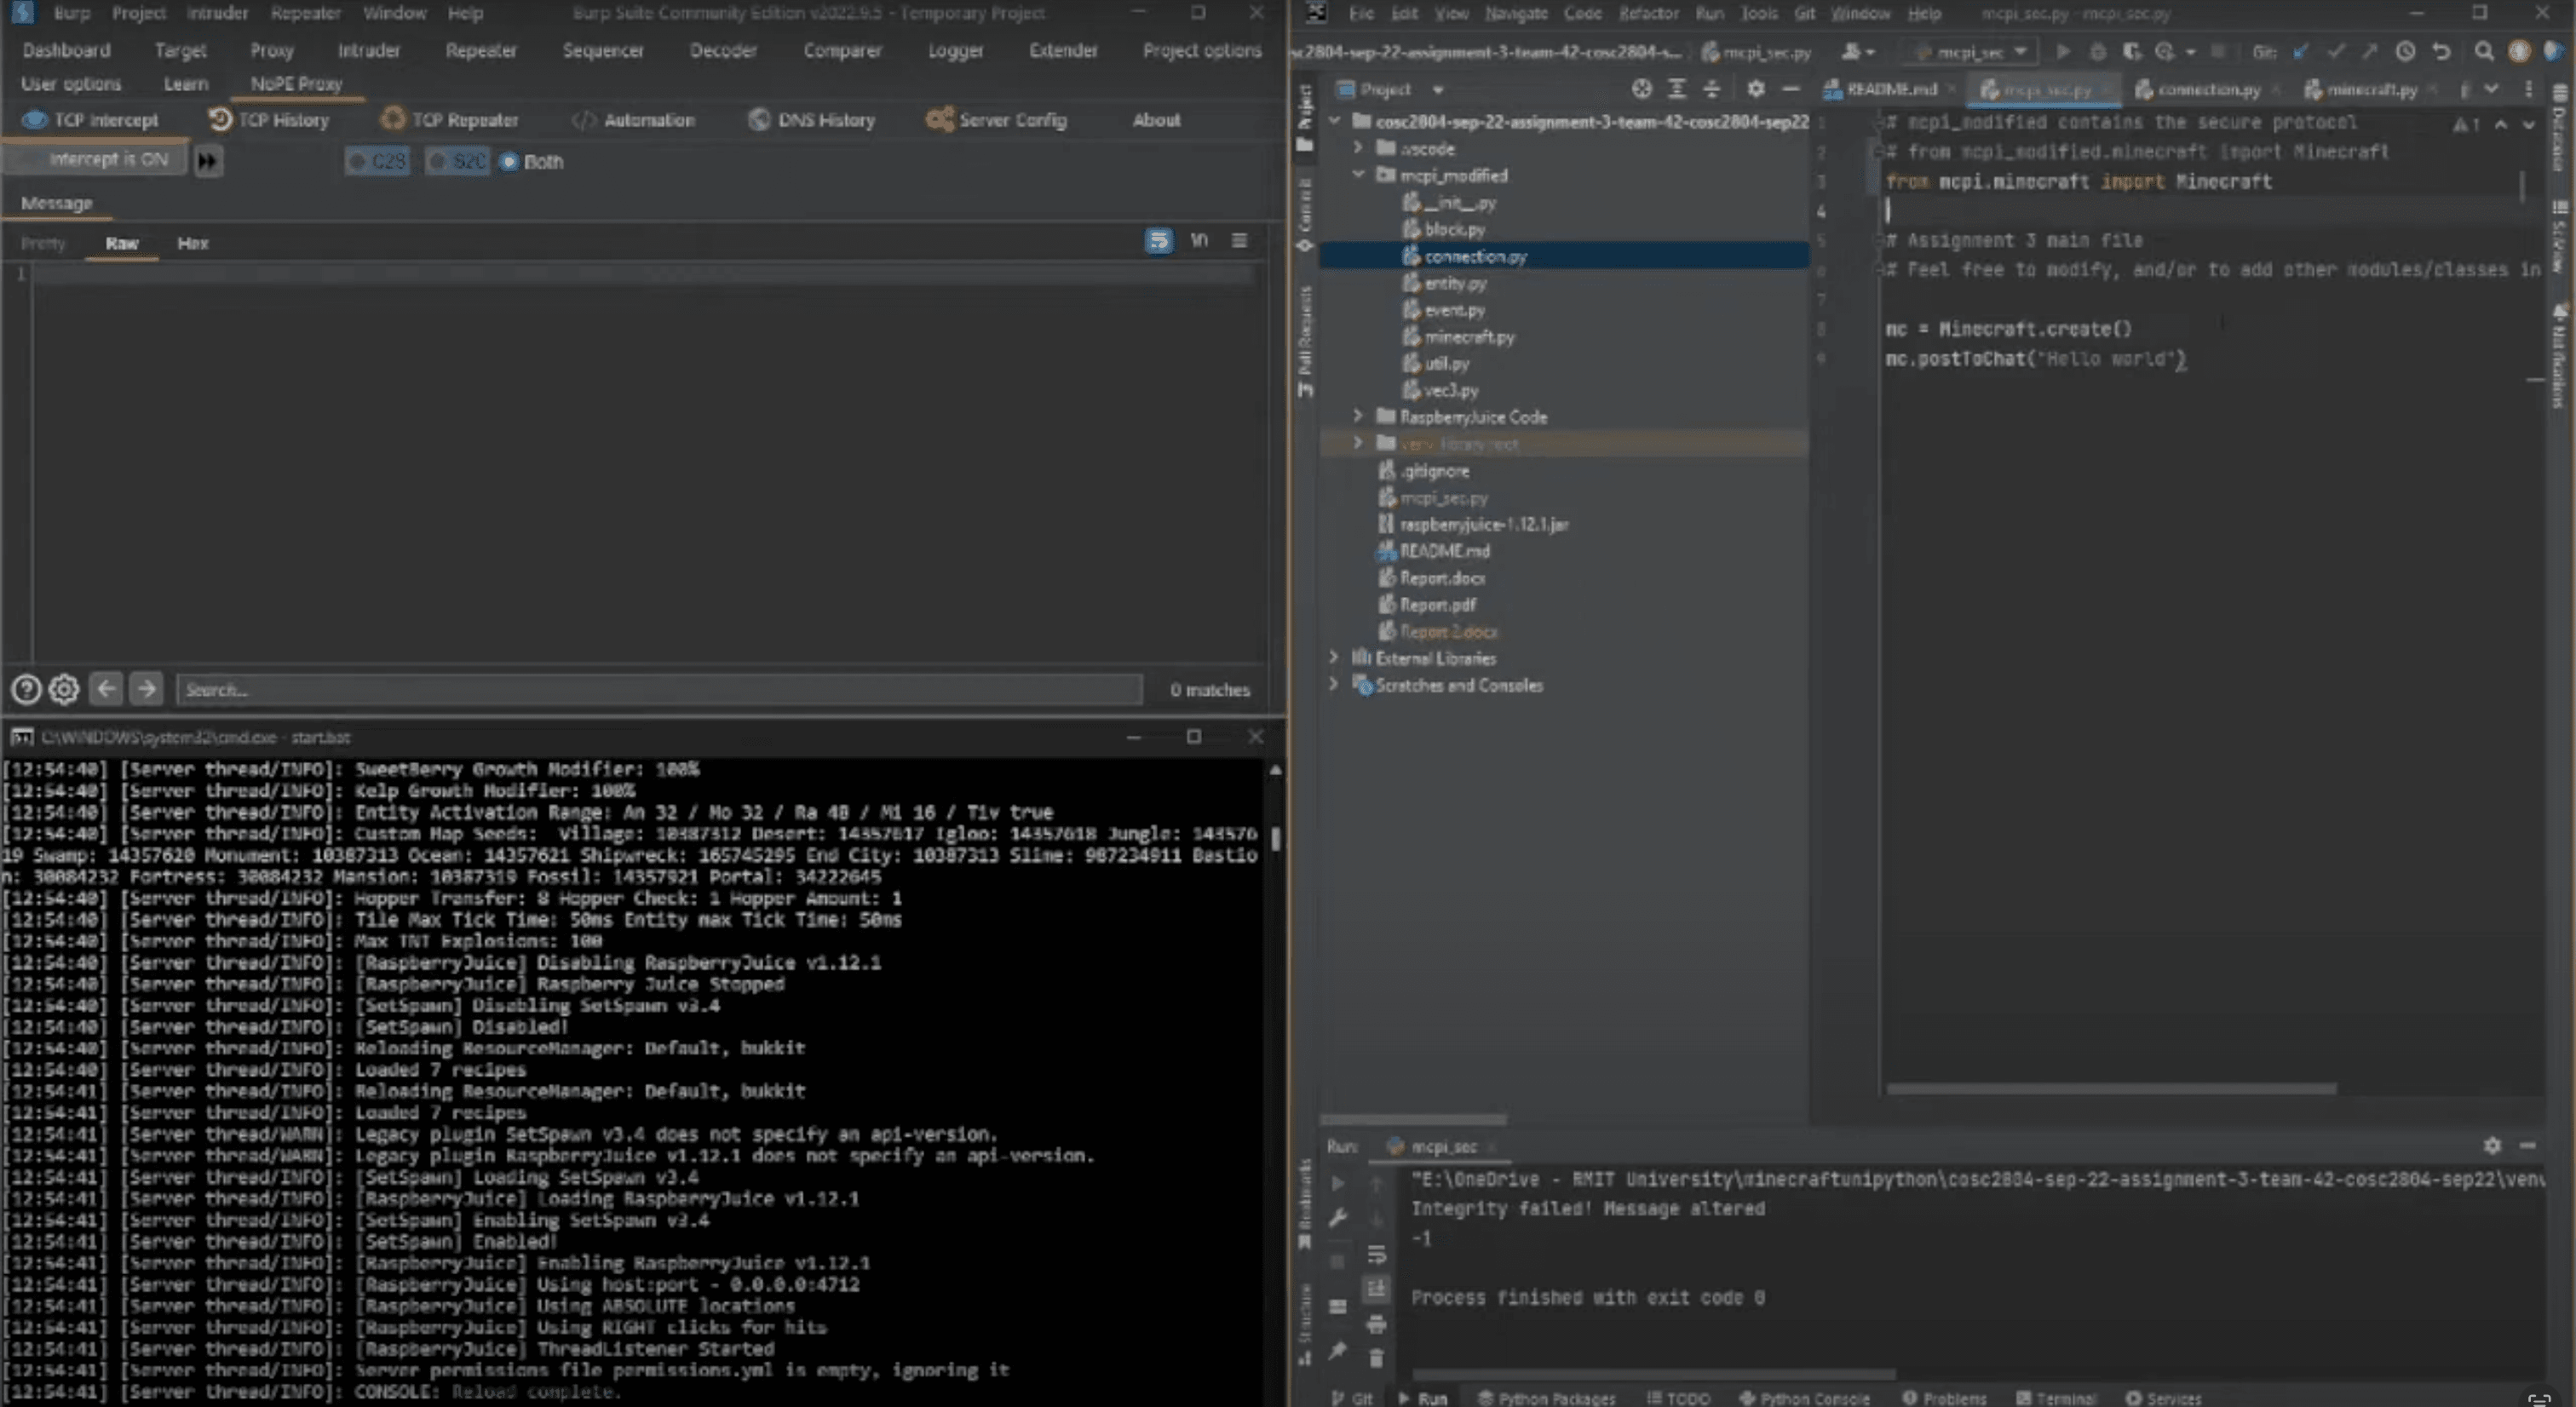Viewport: 2576px width, 1407px height.
Task: Click the Debug bug icon in toolbar
Action: pyautogui.click(x=2097, y=51)
